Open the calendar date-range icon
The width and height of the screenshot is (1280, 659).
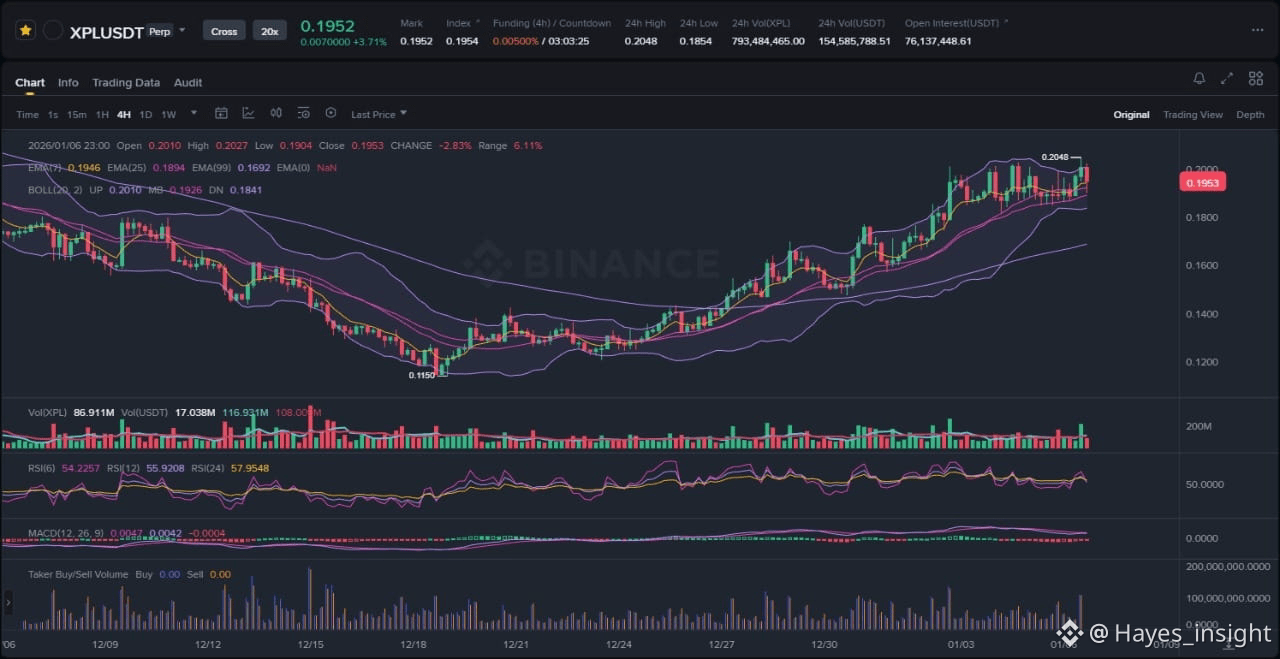tap(221, 114)
